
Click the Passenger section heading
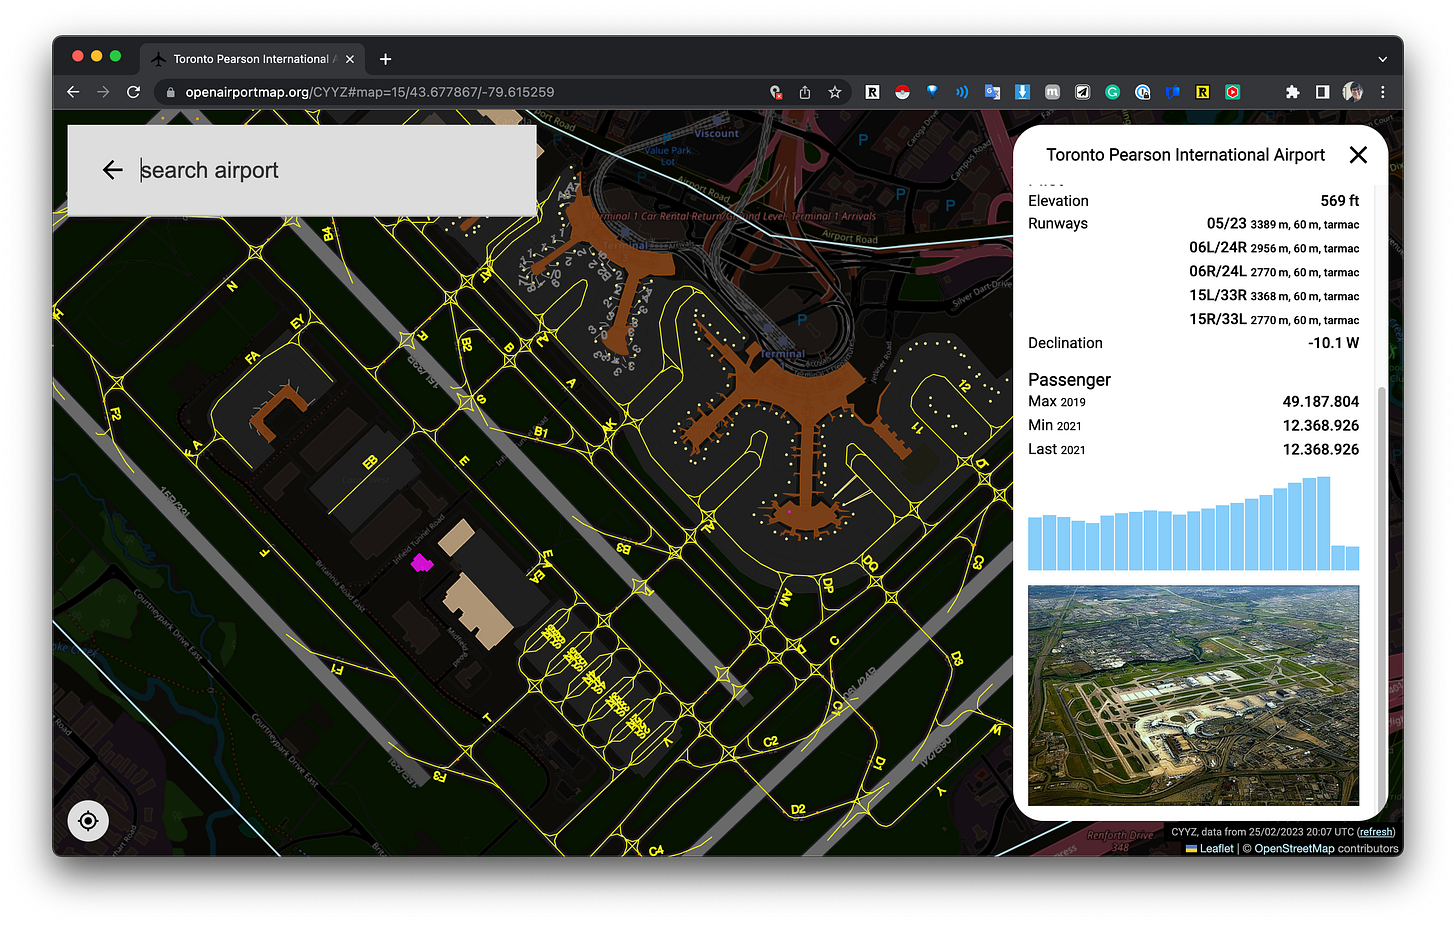(1069, 380)
